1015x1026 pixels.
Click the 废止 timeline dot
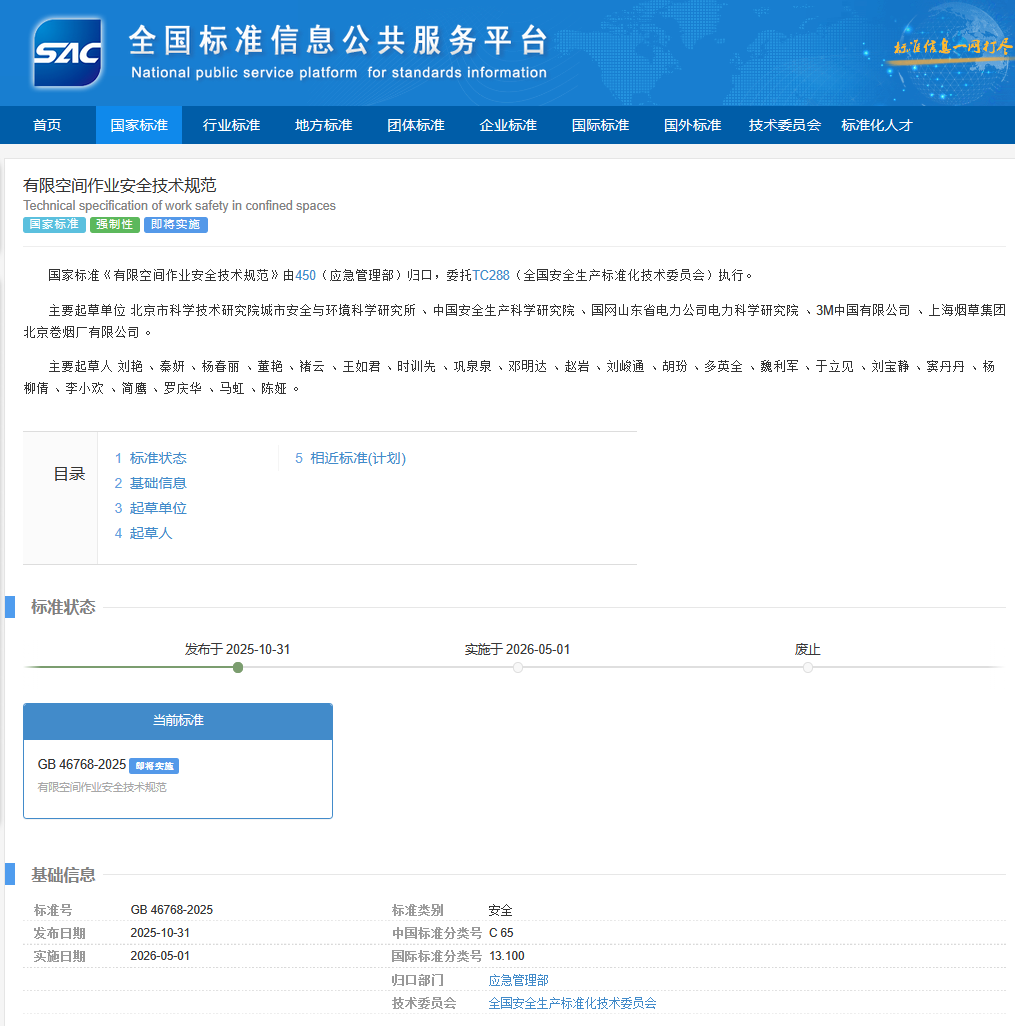808,667
